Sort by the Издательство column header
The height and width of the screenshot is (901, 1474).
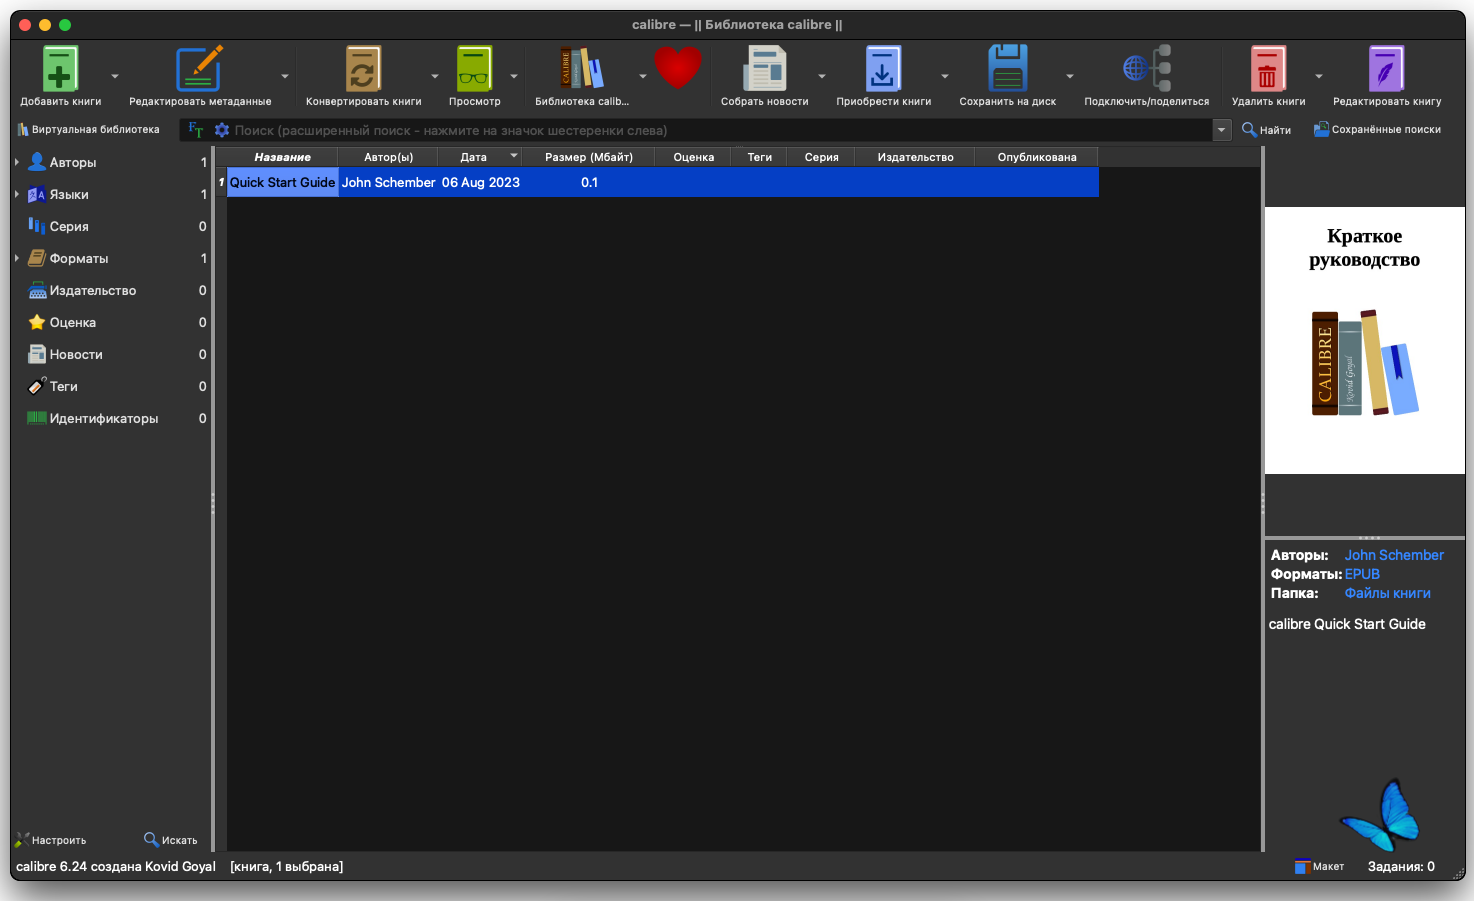point(916,157)
